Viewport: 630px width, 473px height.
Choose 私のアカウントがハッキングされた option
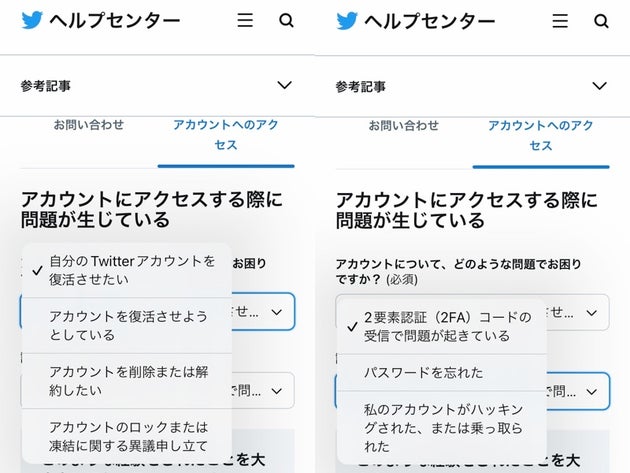[442, 428]
